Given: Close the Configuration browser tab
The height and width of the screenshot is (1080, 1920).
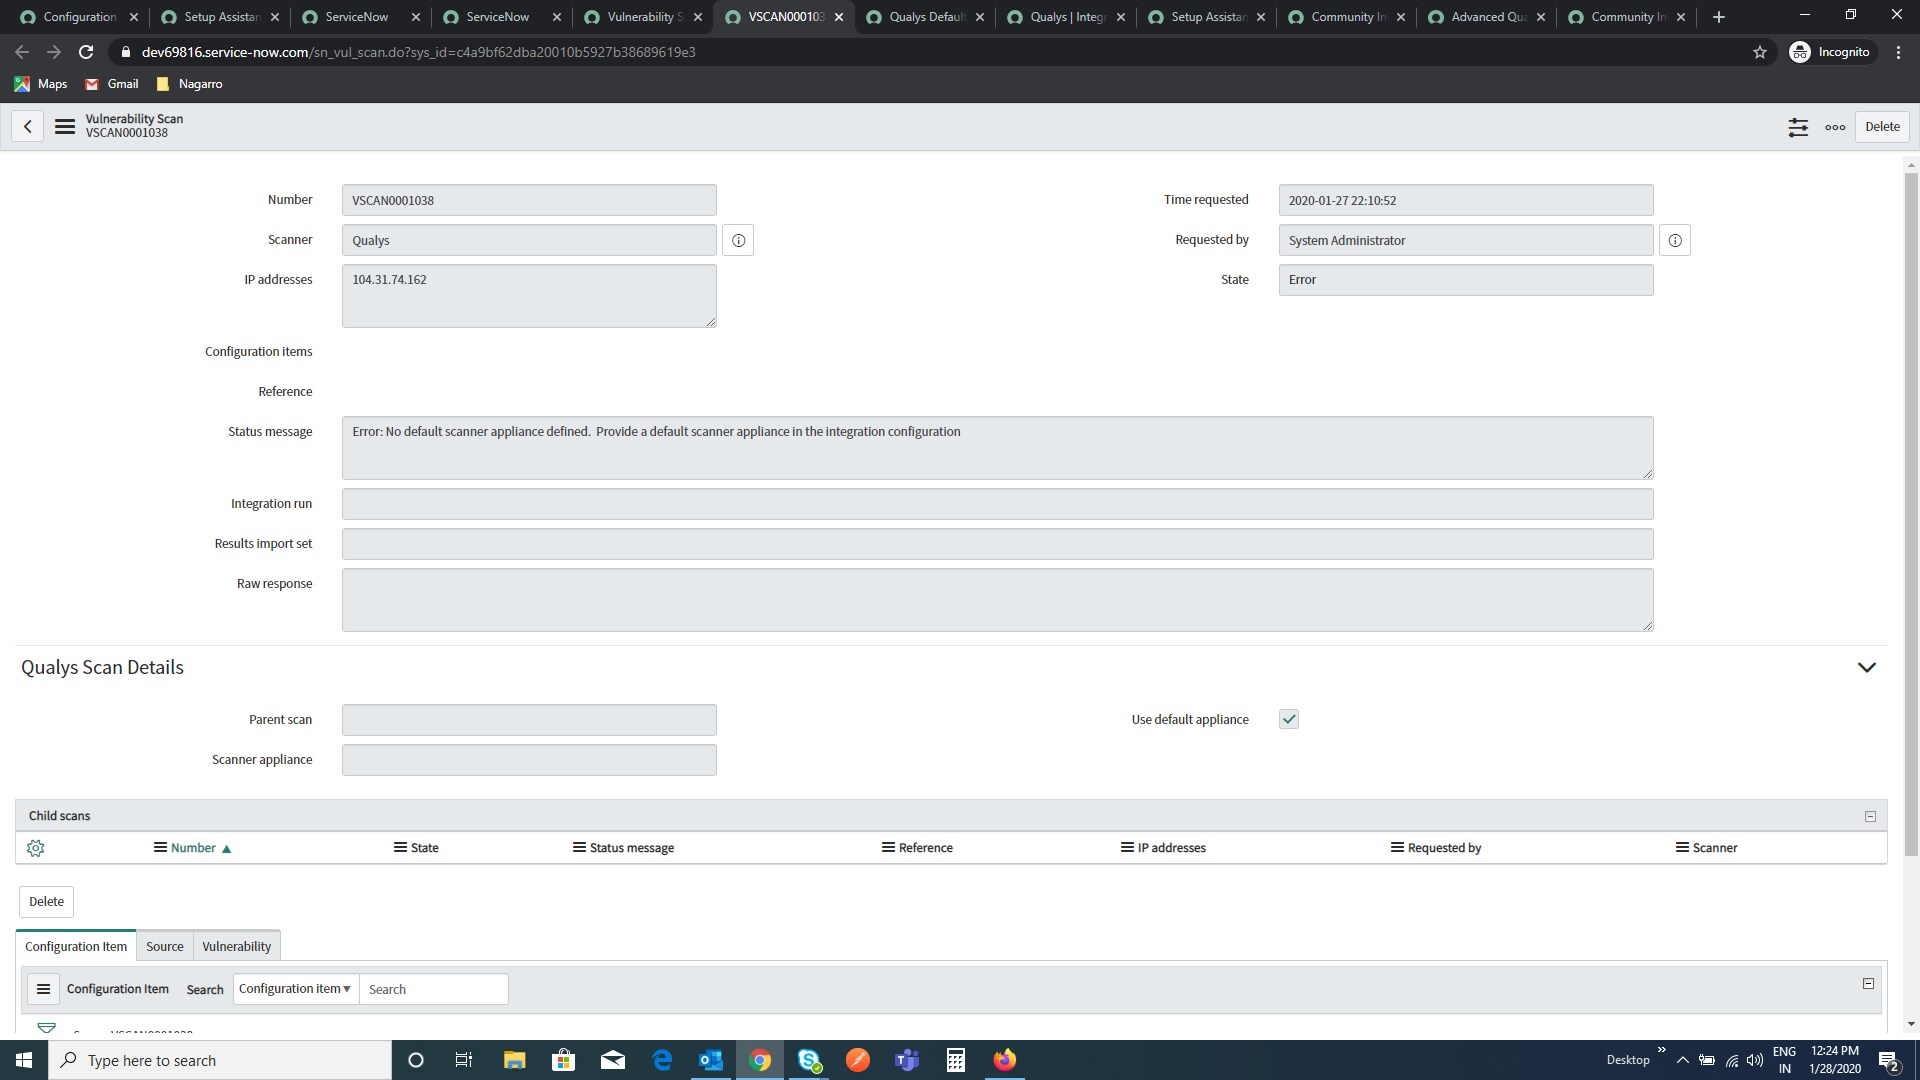Looking at the screenshot, I should point(133,17).
